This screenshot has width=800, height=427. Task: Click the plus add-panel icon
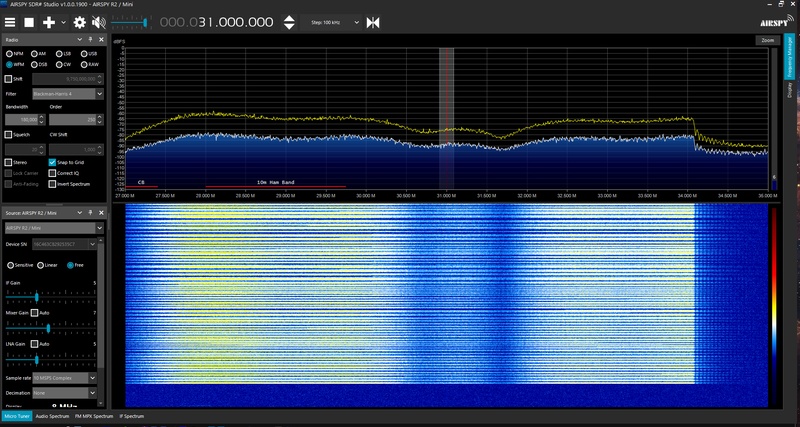[48, 22]
